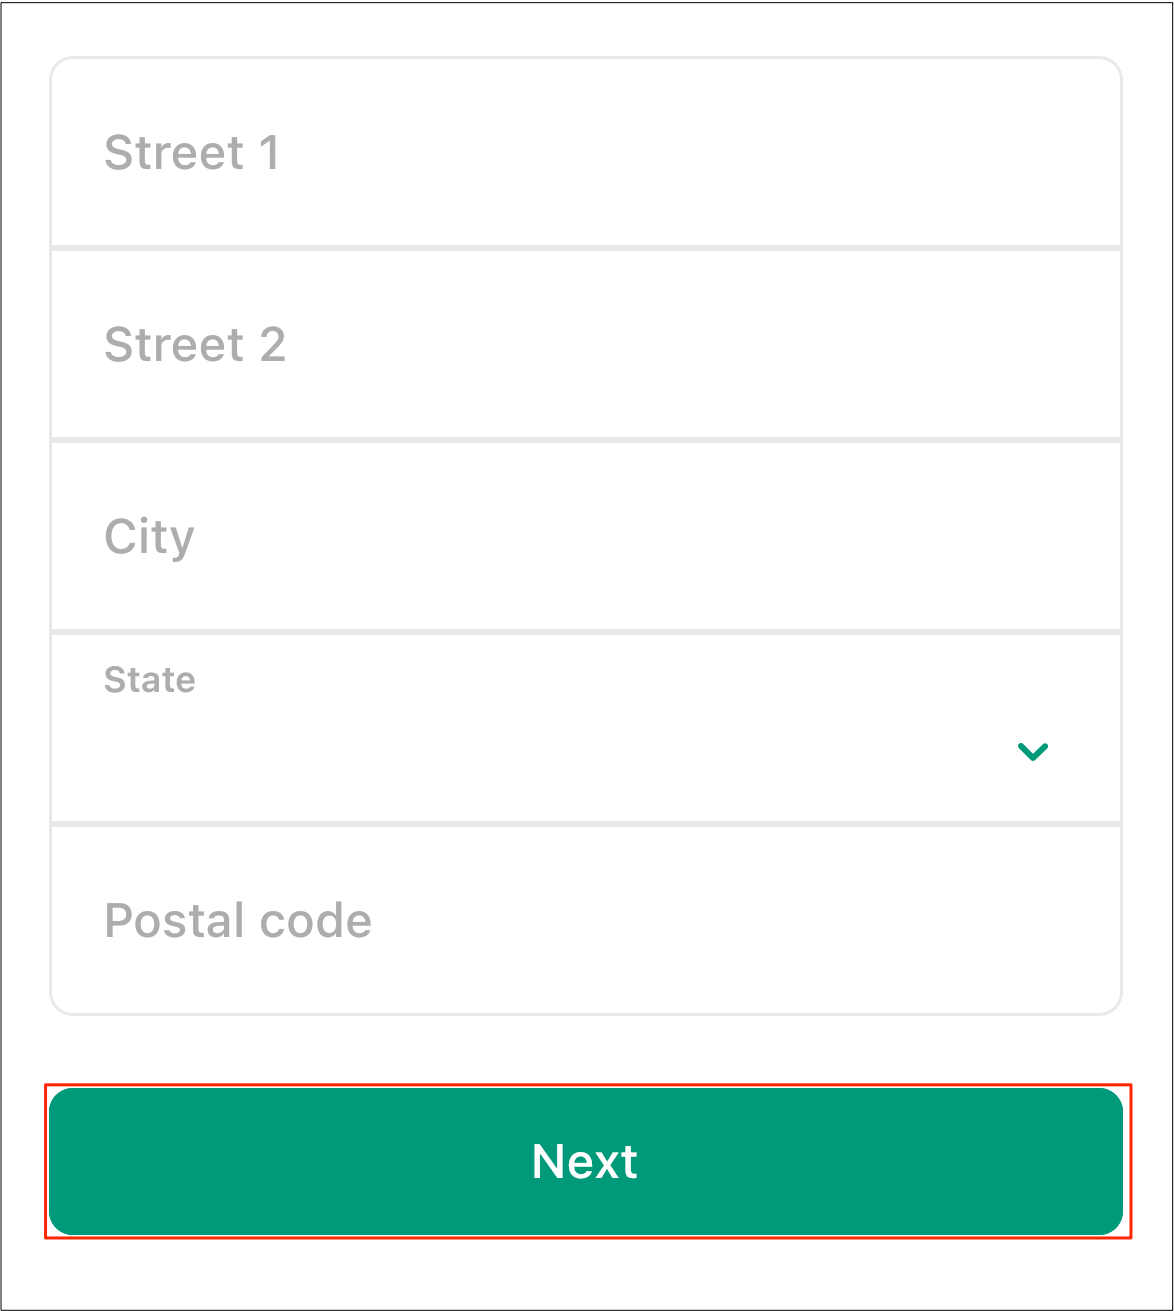Activate the first street address line
The image size is (1174, 1311).
tap(586, 152)
